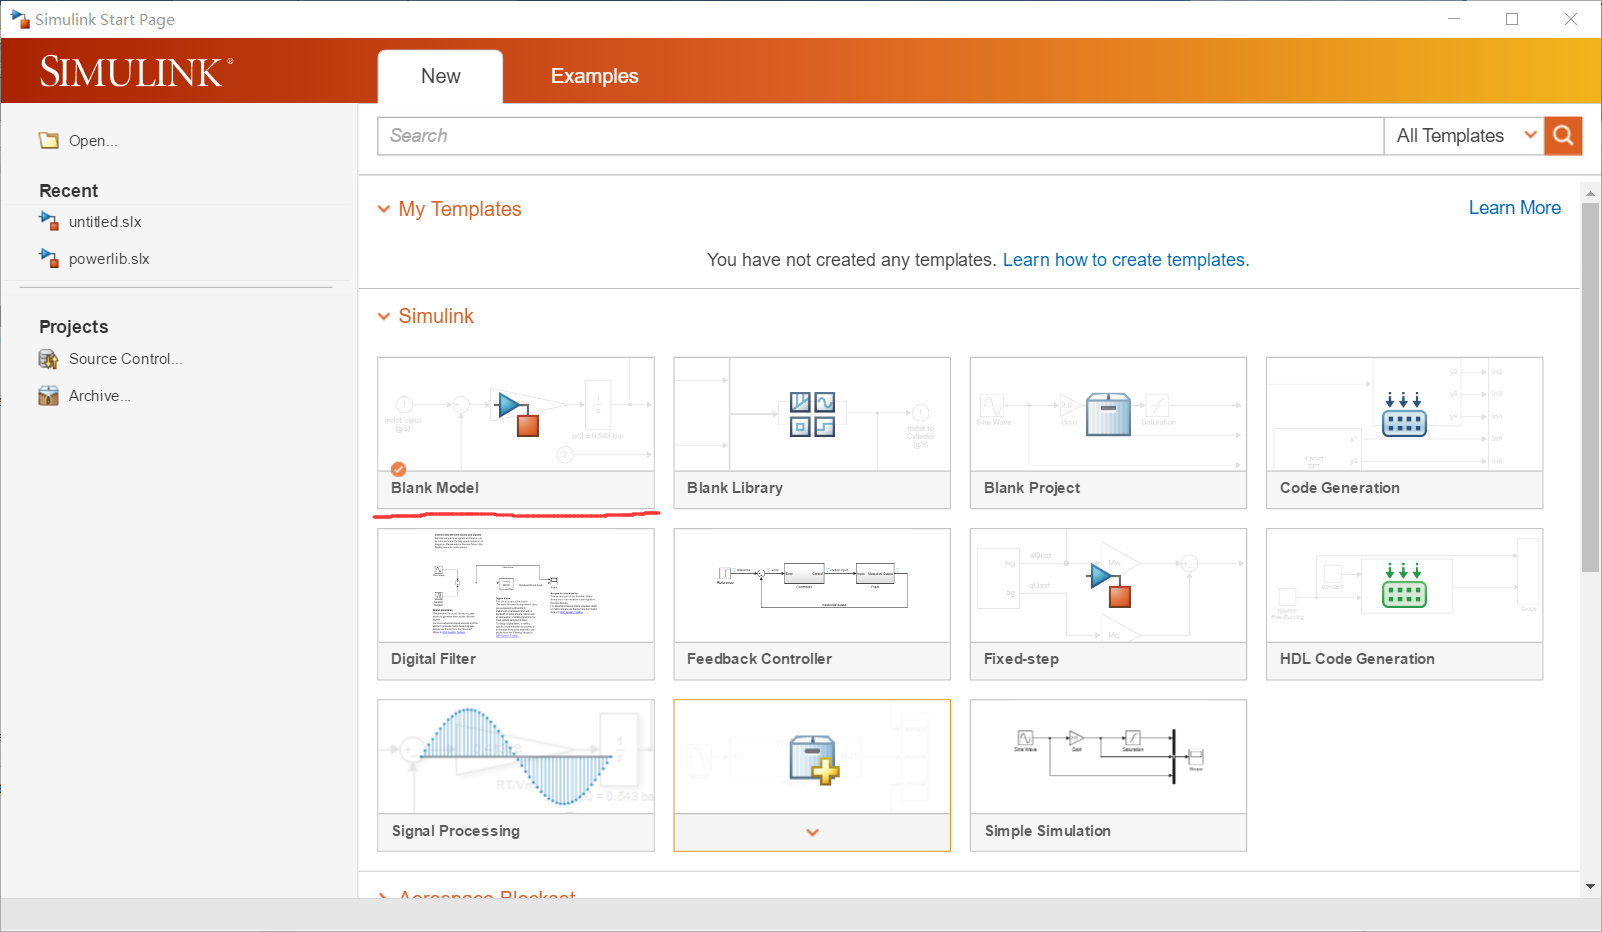The height and width of the screenshot is (932, 1602).
Task: Click the Archive project icon
Action: pos(48,396)
